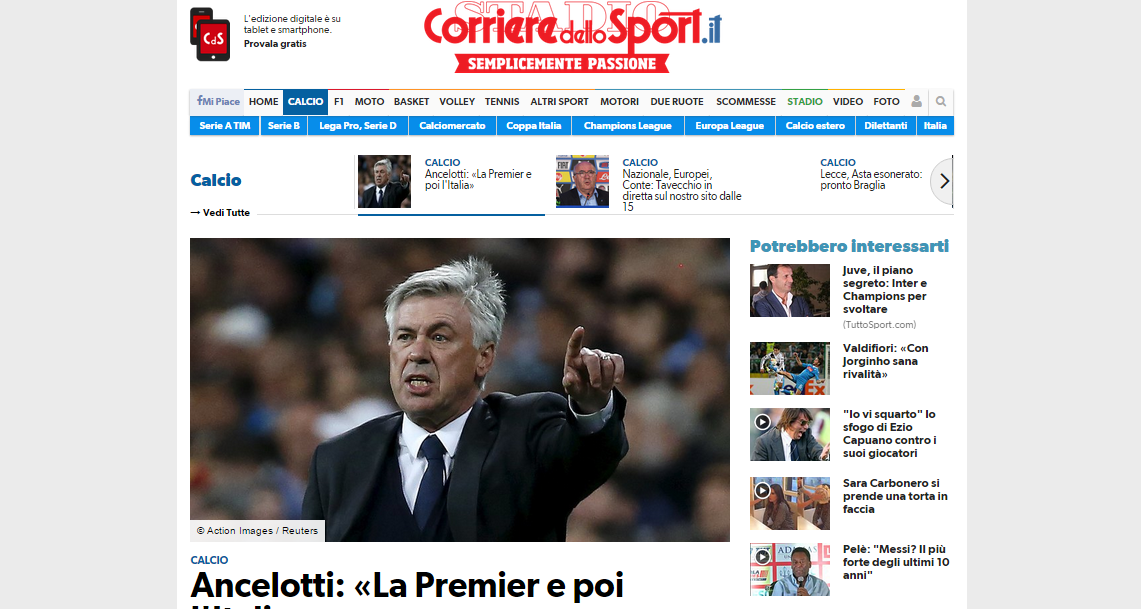Open the Calciomercato submenu tab
This screenshot has width=1141, height=609.
pos(452,126)
